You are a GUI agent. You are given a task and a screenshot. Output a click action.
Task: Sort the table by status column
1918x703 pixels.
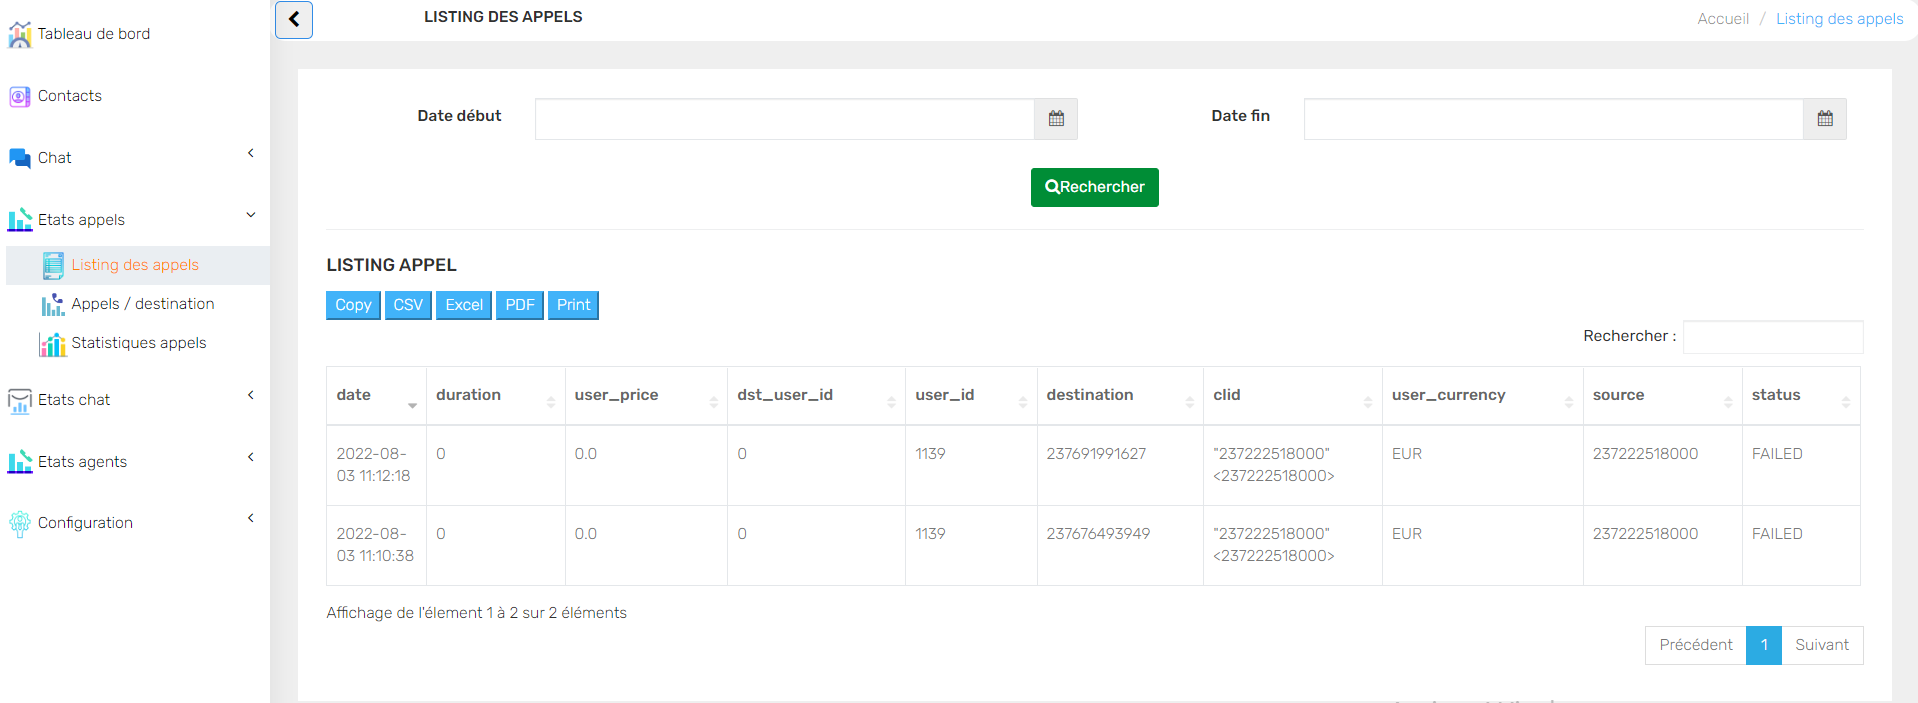pyautogui.click(x=1800, y=396)
